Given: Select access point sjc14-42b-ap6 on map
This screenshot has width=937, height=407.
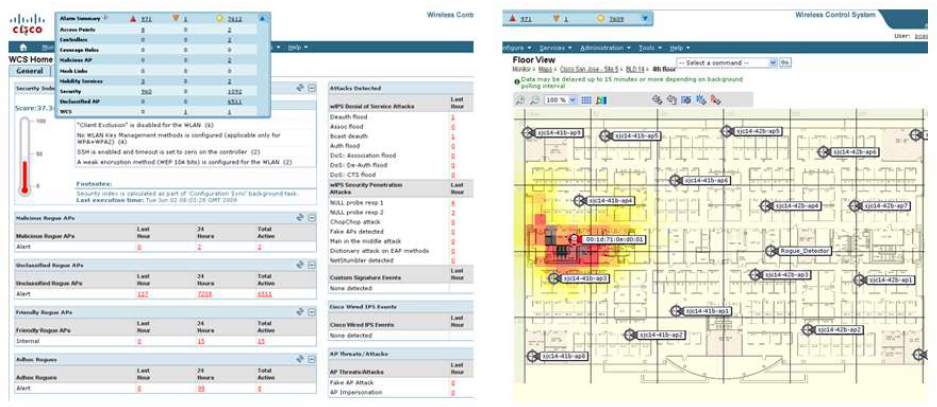Looking at the screenshot, I should point(849,152).
